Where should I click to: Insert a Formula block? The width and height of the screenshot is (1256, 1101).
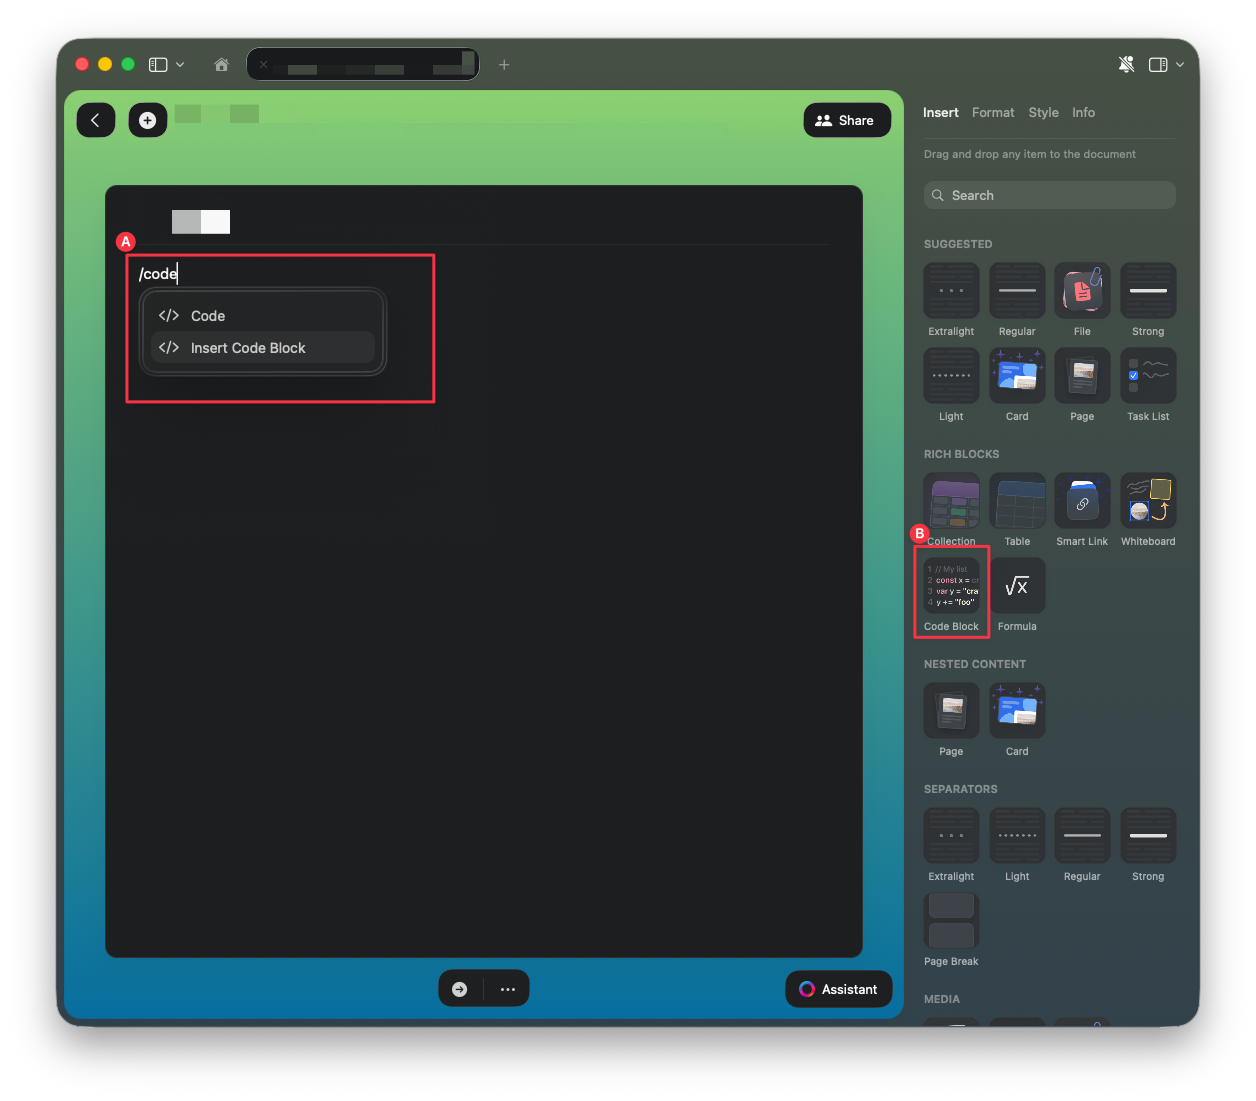[x=1017, y=586]
